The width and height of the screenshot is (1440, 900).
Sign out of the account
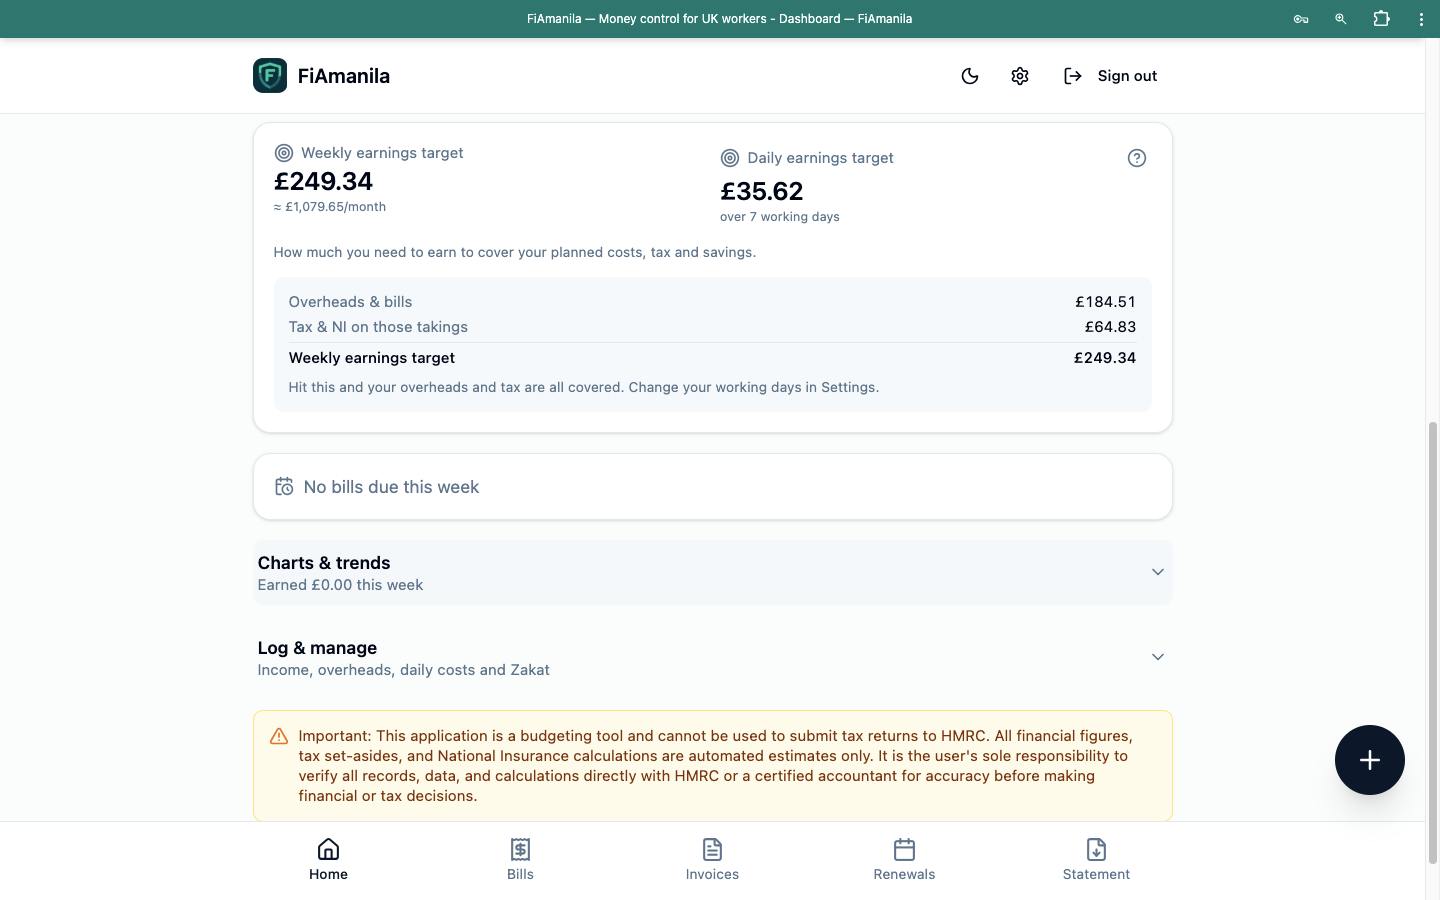tap(1110, 76)
